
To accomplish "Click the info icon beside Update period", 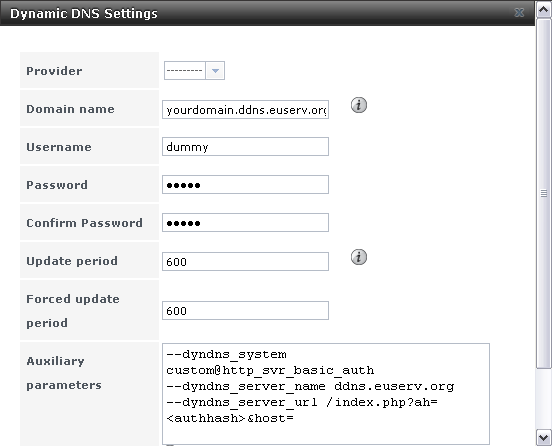I will [359, 257].
